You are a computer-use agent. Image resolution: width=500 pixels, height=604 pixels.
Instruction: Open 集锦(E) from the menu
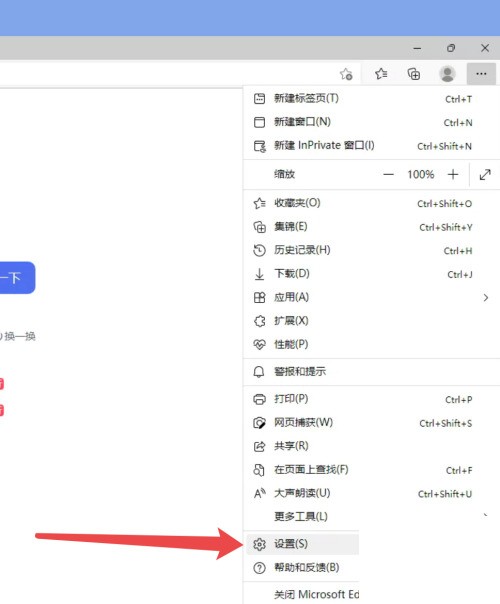click(x=371, y=226)
